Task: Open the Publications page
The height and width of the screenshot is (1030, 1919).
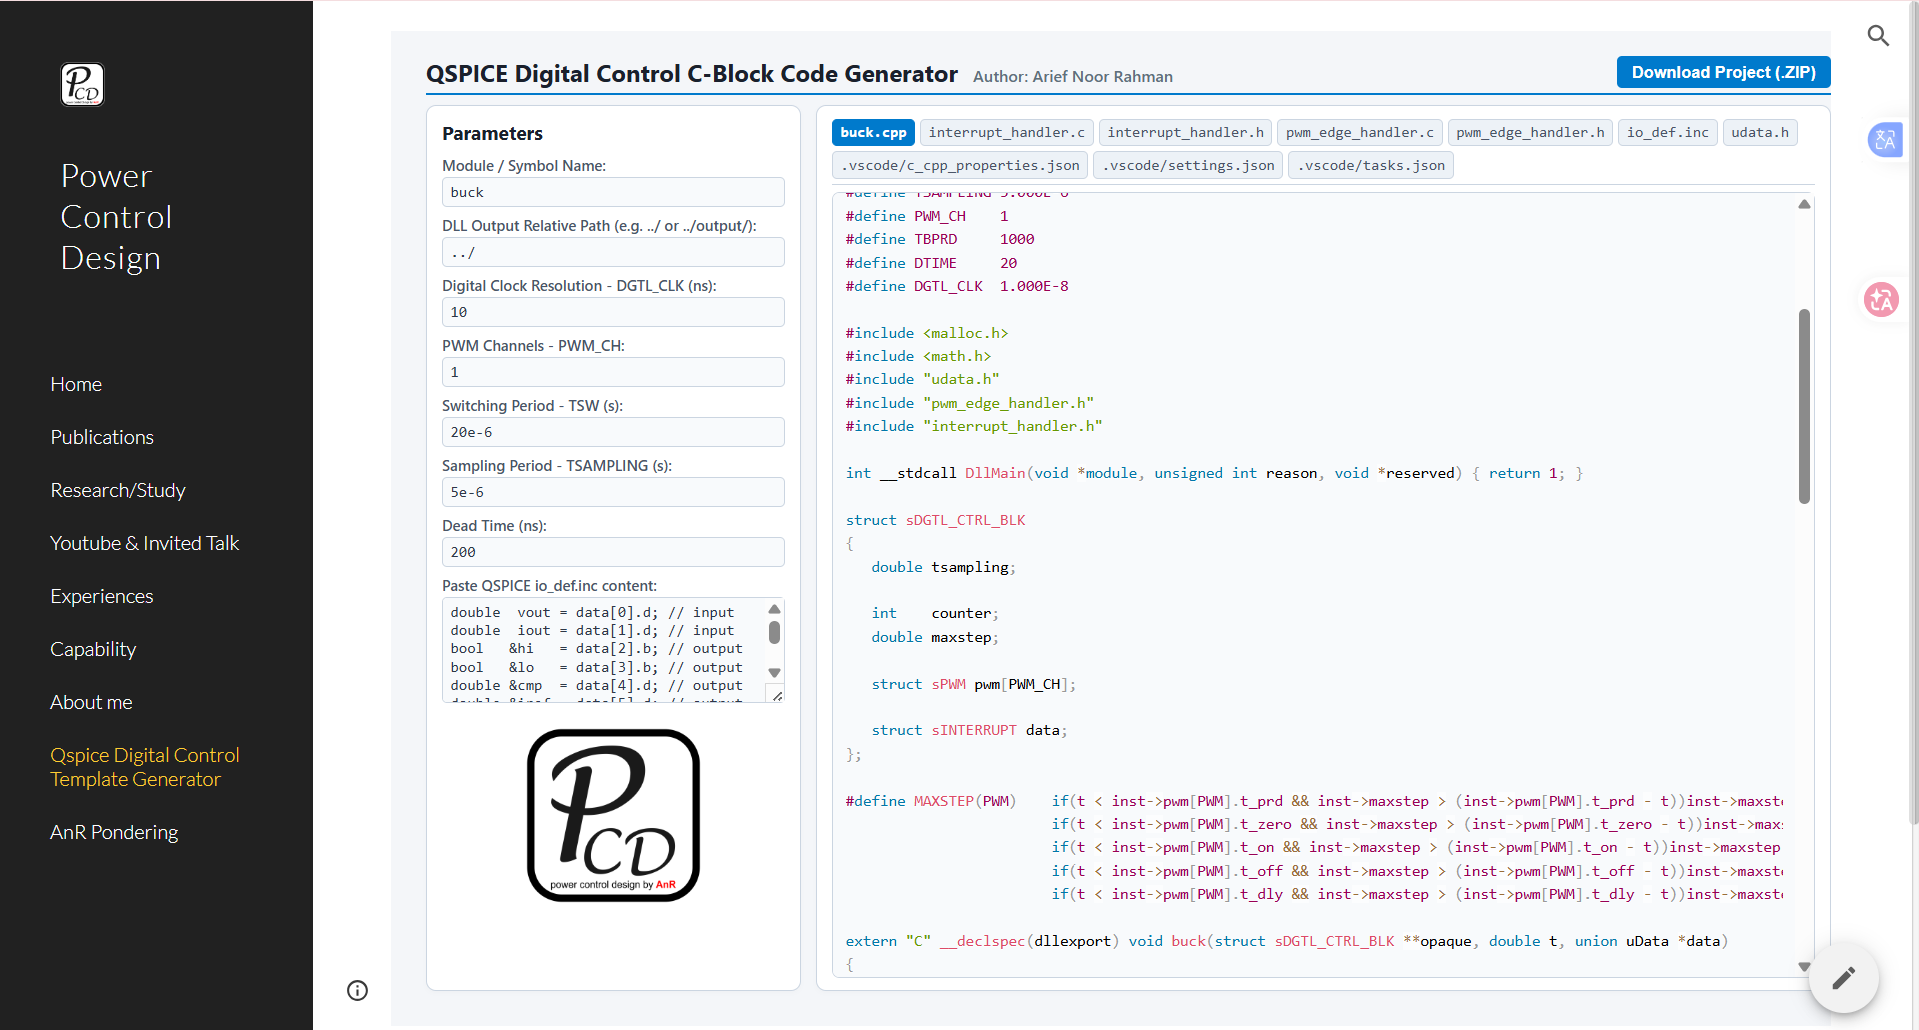Action: 102,437
